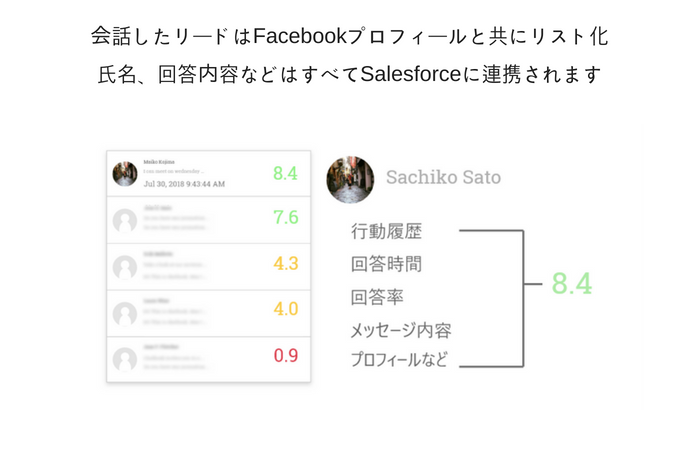700x467 pixels.
Task: Click the Jul 30, 2018 timestamp
Action: point(184,184)
